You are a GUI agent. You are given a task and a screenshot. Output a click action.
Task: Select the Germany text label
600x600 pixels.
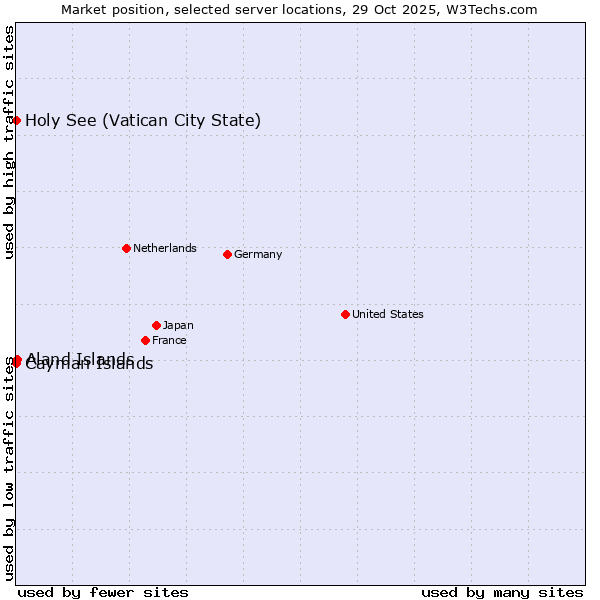click(x=258, y=254)
